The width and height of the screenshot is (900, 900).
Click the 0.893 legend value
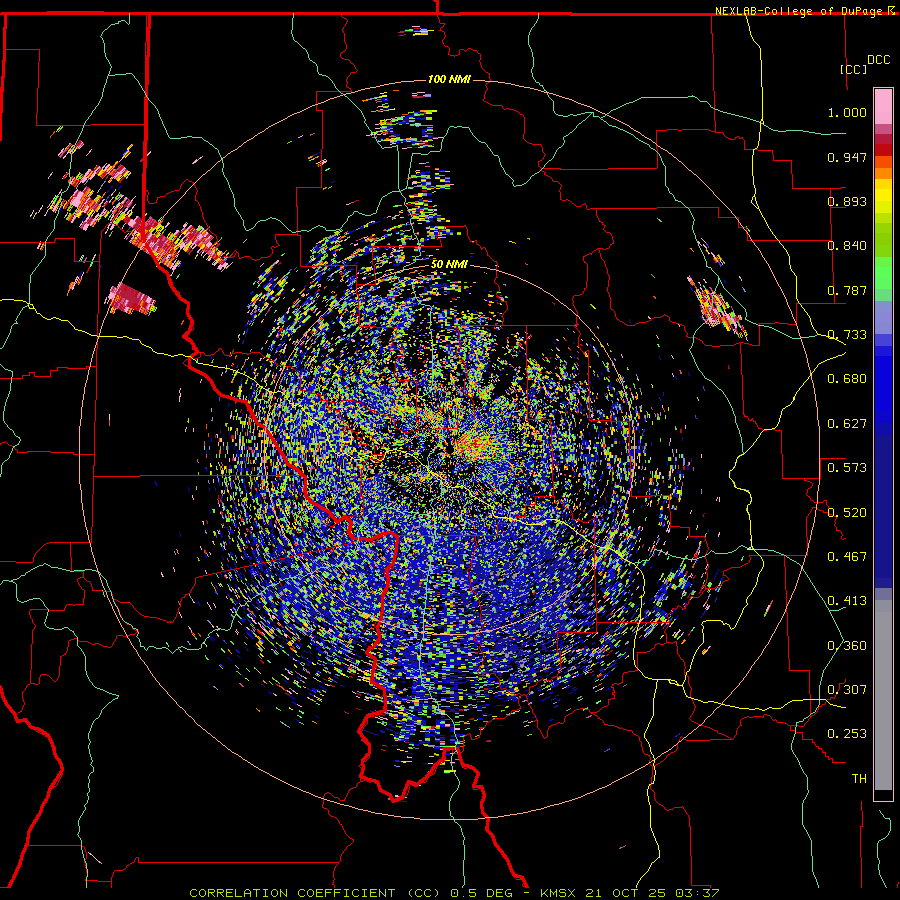(x=847, y=201)
